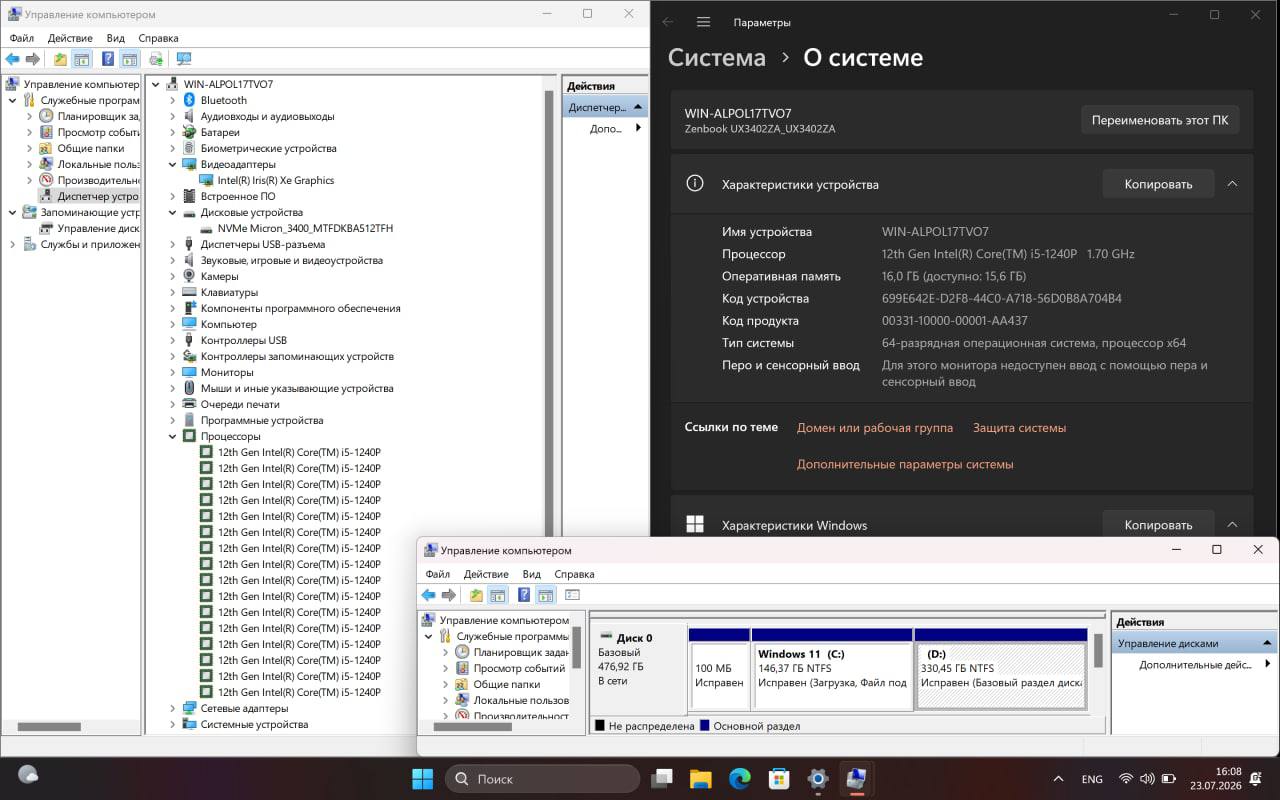Screen dimensions: 1280x800
Task: Select Intel(R) Iris(R) Xe Graphics device
Action: pos(275,180)
